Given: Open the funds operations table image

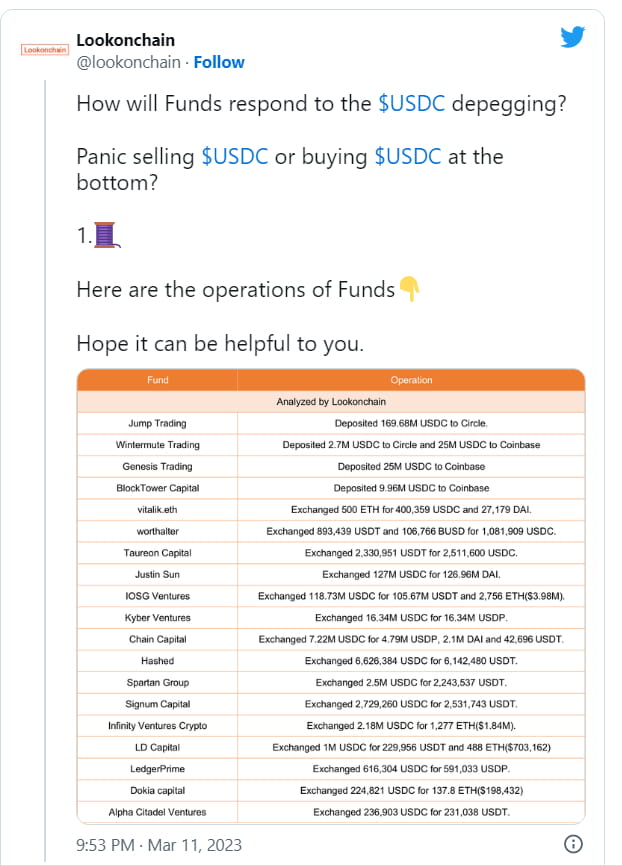Looking at the screenshot, I should [331, 596].
